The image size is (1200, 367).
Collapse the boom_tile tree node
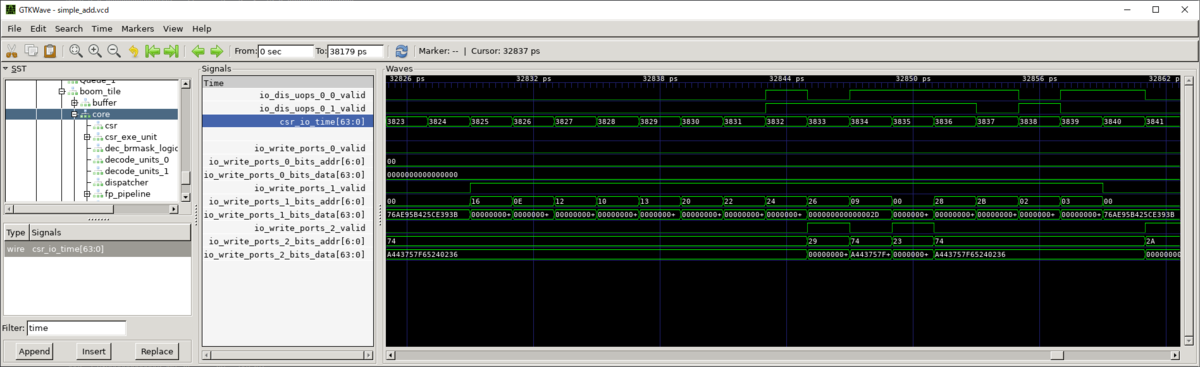click(61, 91)
